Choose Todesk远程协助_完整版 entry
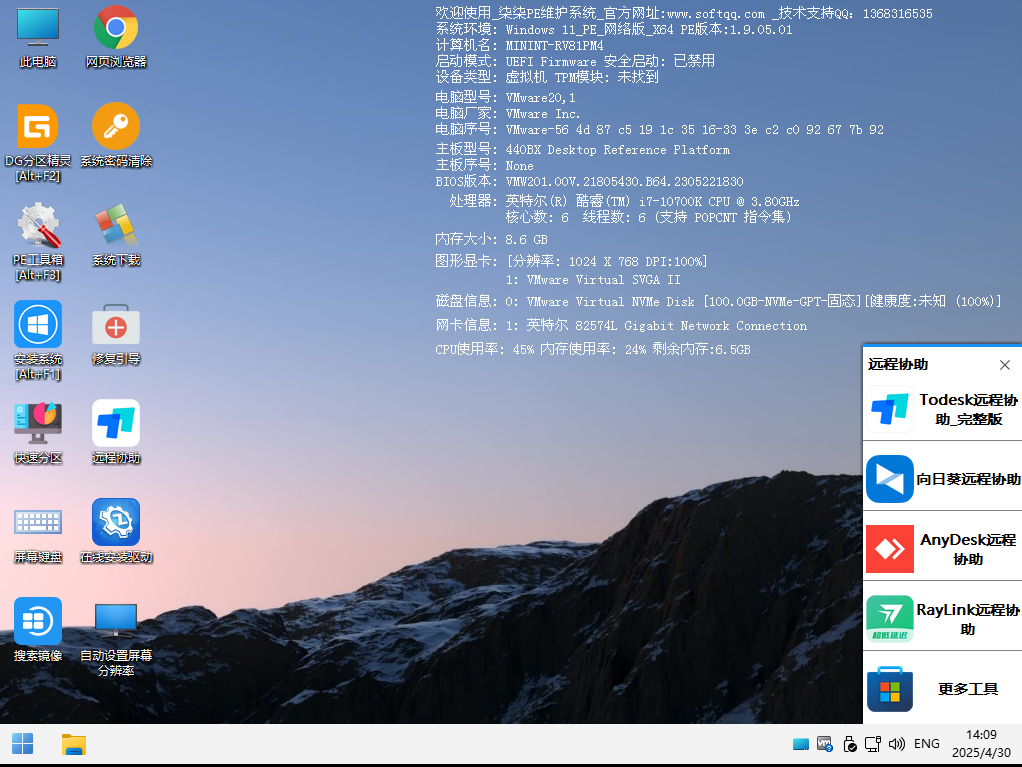1022x767 pixels. (x=942, y=409)
